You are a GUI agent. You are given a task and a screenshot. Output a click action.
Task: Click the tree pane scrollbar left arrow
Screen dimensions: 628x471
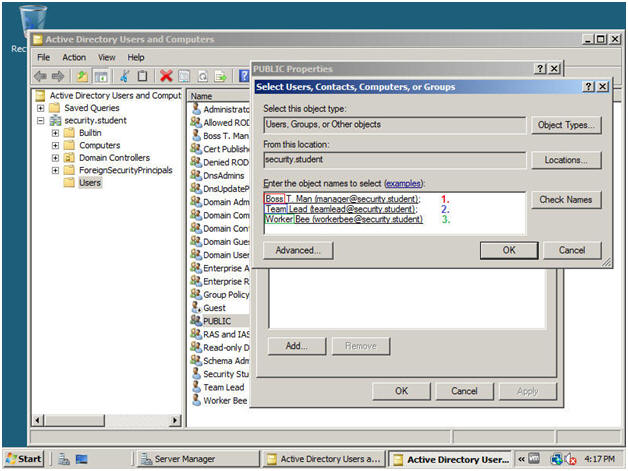pos(38,420)
